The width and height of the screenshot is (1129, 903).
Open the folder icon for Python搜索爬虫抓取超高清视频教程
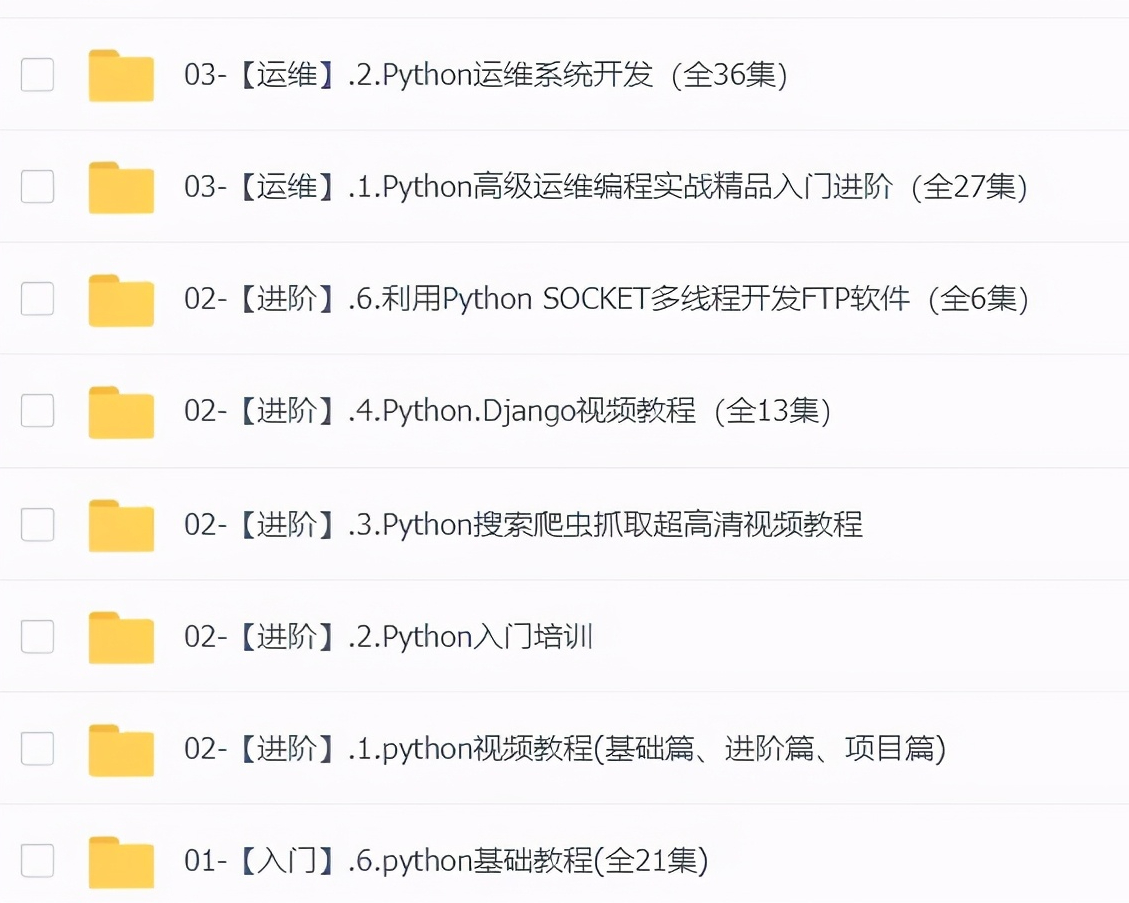[120, 524]
